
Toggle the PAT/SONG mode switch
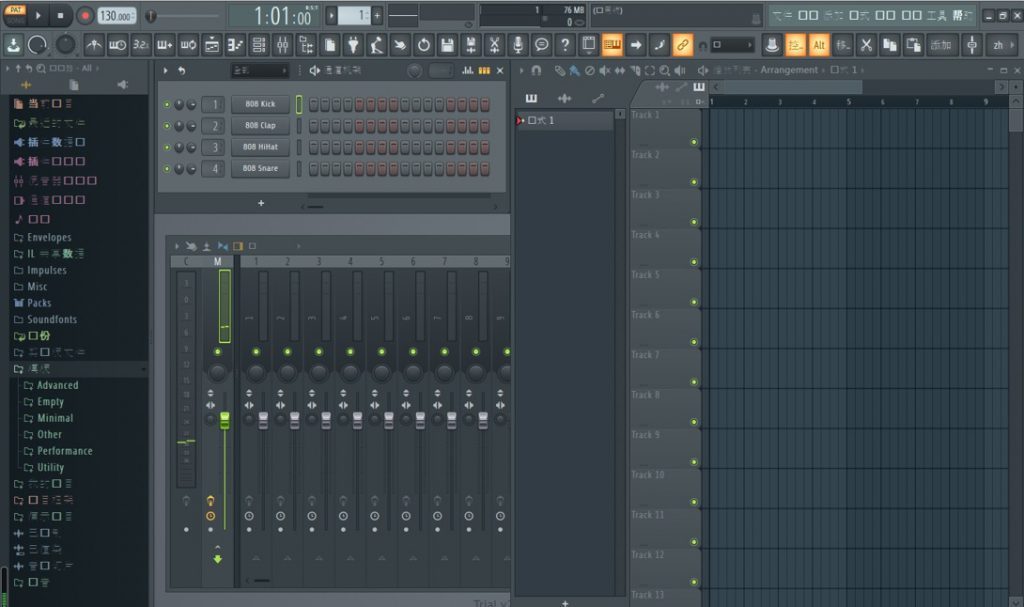(x=16, y=15)
